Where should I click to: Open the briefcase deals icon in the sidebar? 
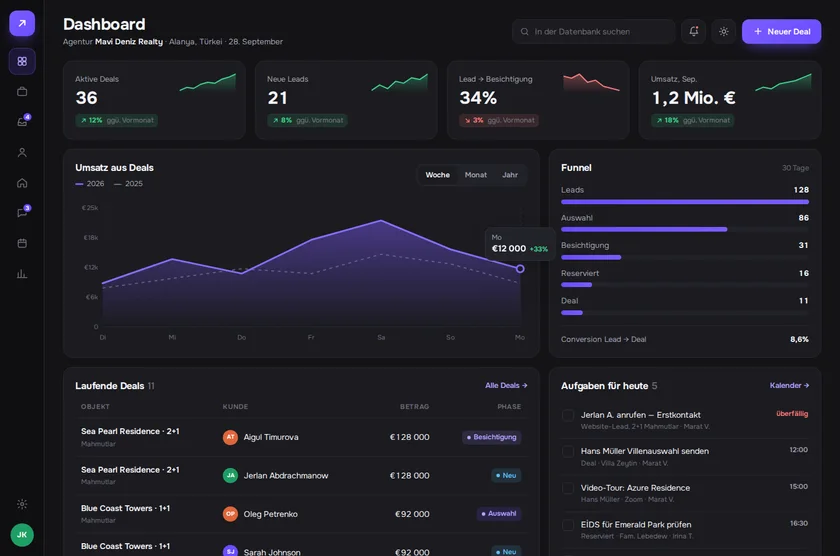pyautogui.click(x=22, y=92)
